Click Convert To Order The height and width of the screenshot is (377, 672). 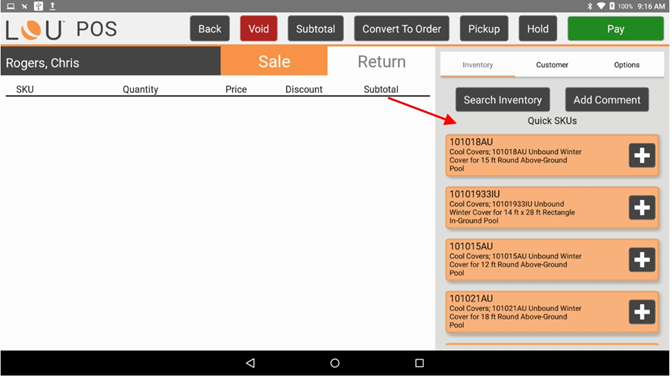(x=402, y=29)
